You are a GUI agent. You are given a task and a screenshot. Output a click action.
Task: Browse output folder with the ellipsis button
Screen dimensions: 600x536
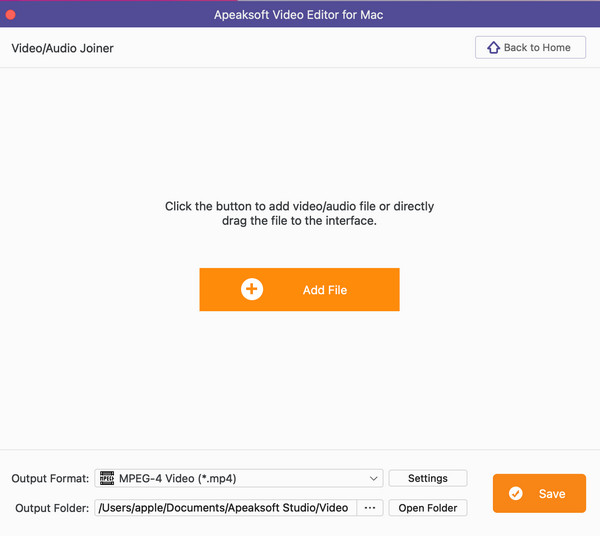coord(370,508)
